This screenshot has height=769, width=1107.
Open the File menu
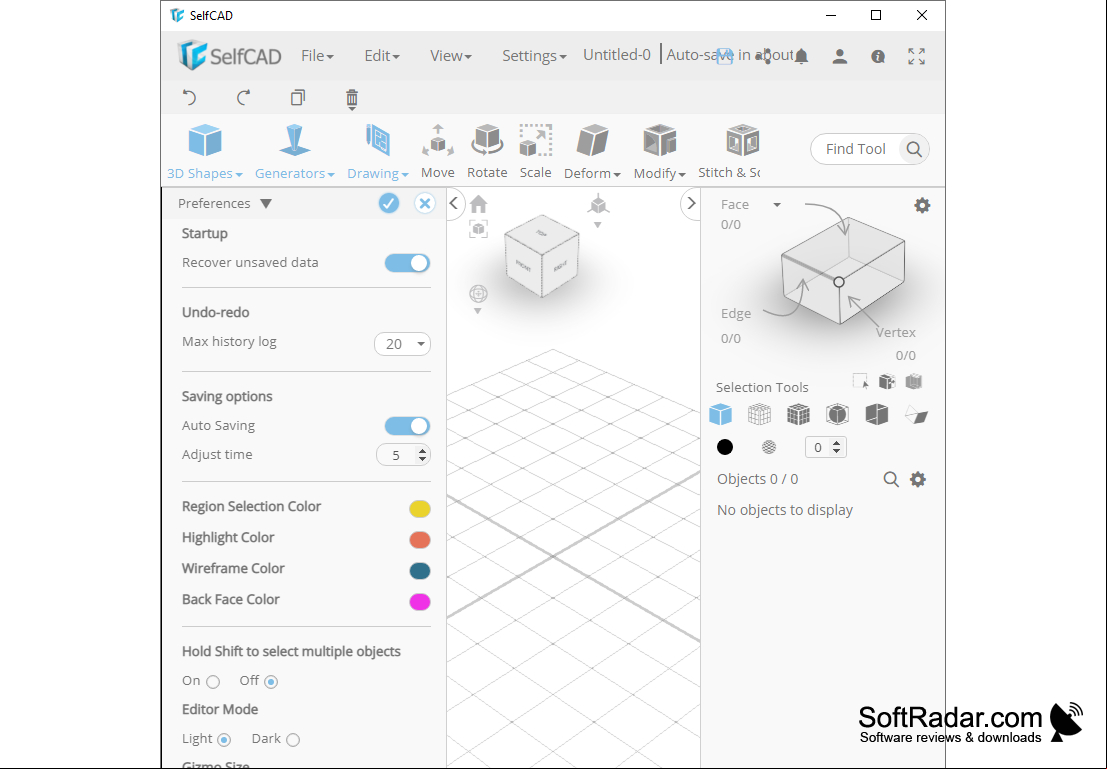[x=317, y=56]
